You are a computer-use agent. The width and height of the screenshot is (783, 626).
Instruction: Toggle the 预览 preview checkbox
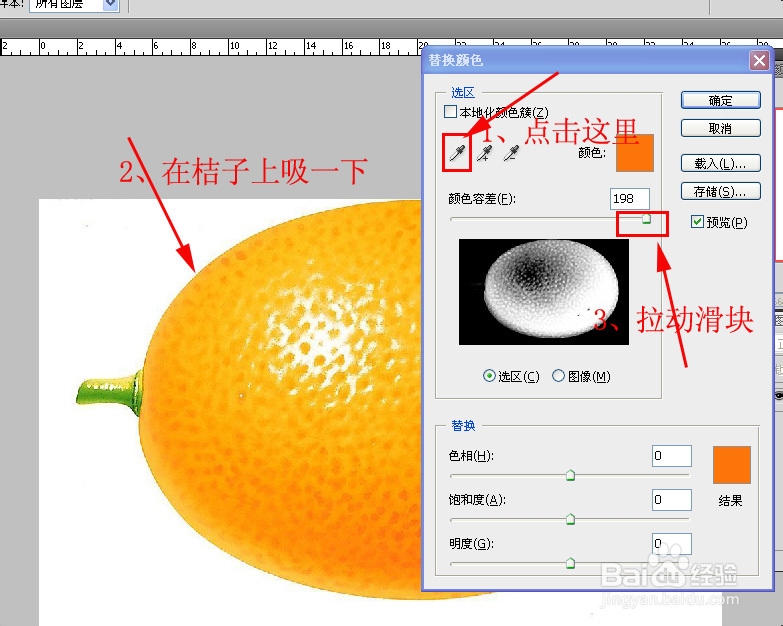(x=697, y=221)
